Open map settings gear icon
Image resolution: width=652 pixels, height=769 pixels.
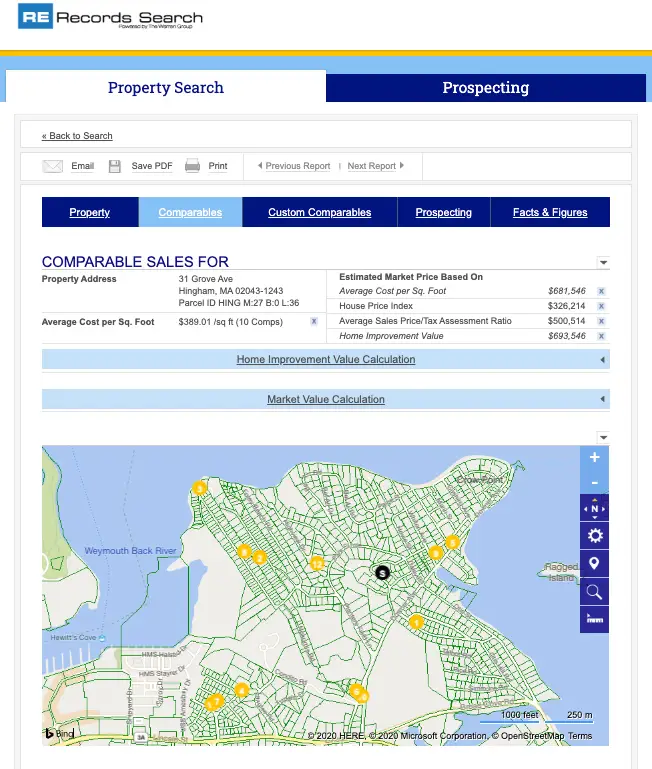594,537
